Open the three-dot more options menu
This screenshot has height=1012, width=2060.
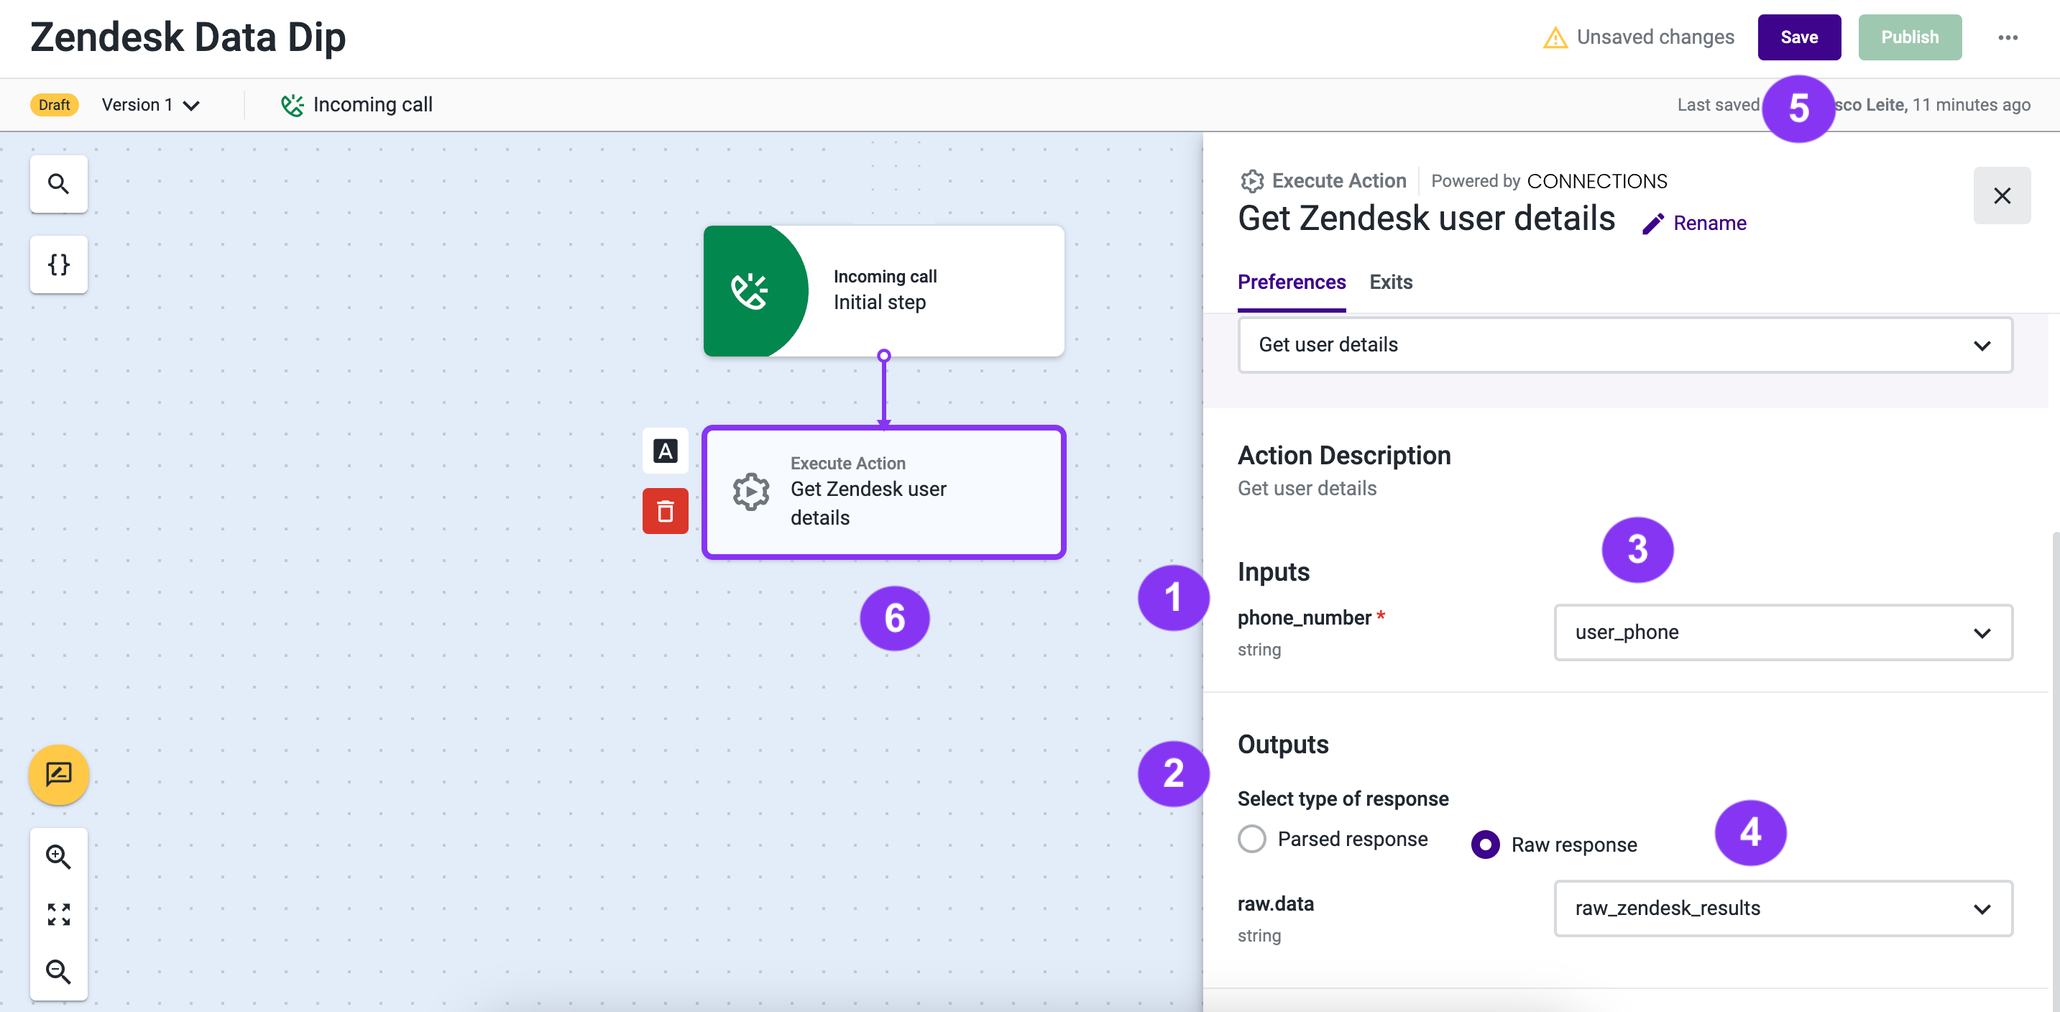2008,37
